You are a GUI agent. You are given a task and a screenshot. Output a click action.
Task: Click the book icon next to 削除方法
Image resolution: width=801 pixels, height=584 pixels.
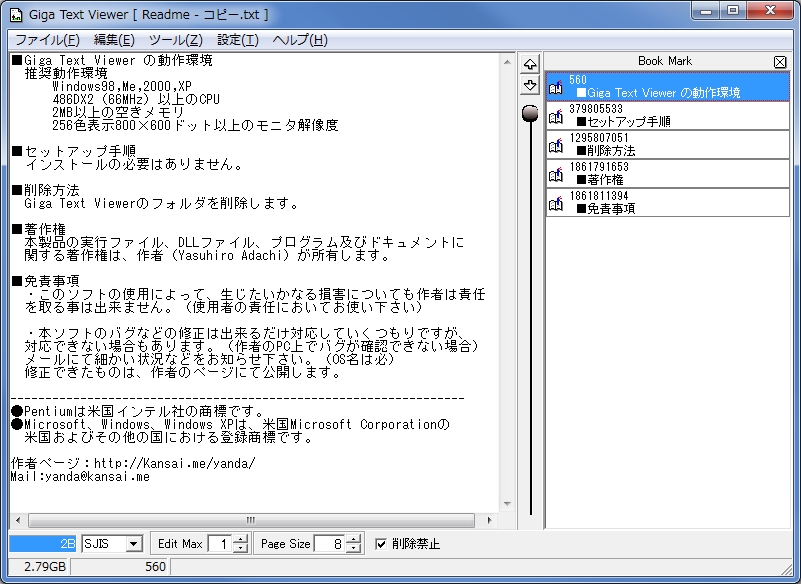[x=554, y=144]
